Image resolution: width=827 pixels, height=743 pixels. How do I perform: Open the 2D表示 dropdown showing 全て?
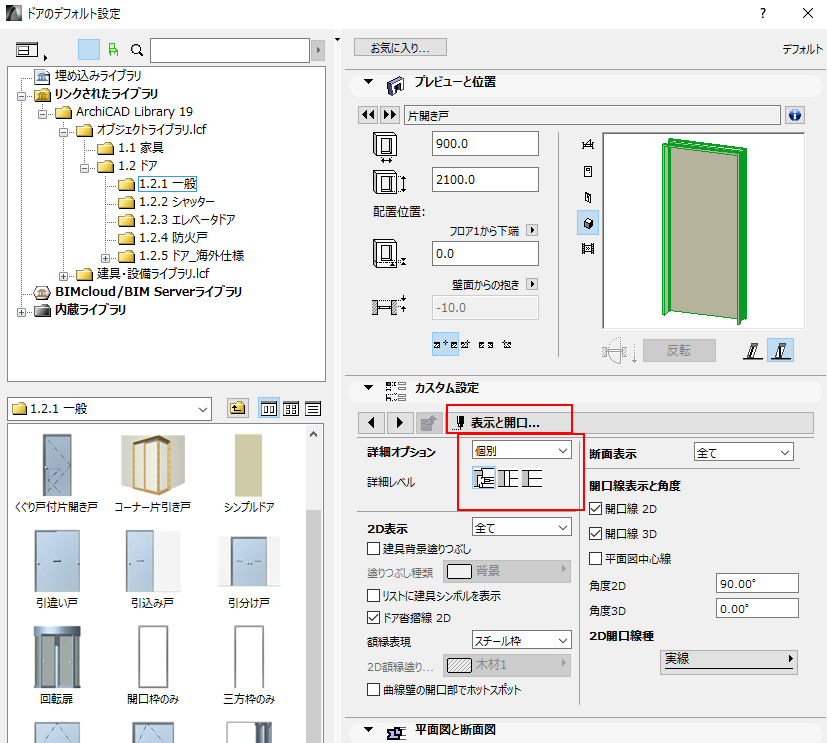(521, 527)
